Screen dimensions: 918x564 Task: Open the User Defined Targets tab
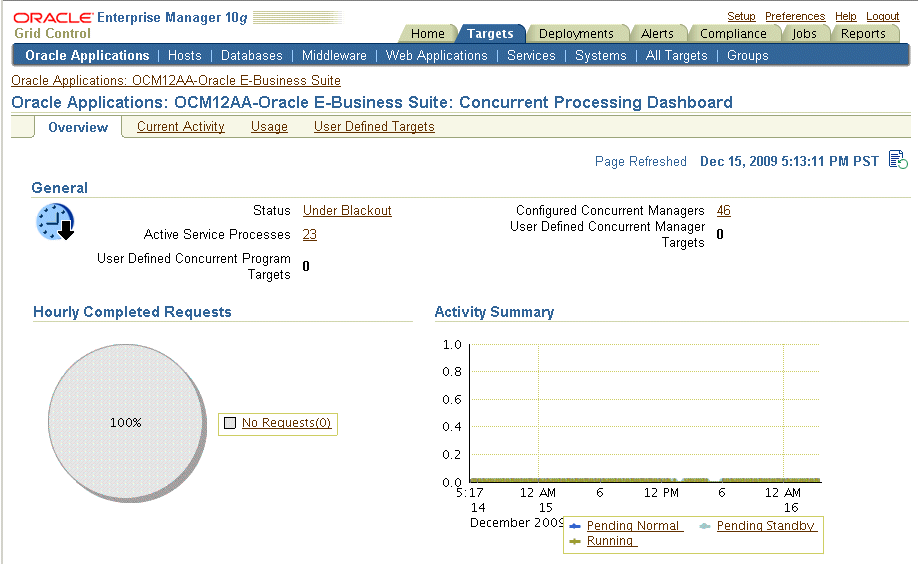click(x=374, y=127)
